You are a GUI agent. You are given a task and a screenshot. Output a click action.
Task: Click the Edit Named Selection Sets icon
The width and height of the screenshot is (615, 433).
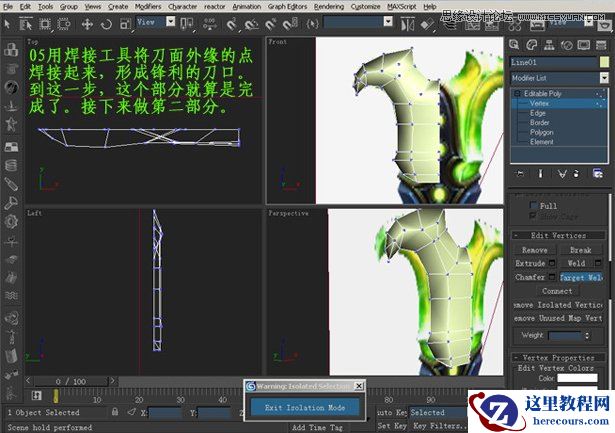(313, 24)
